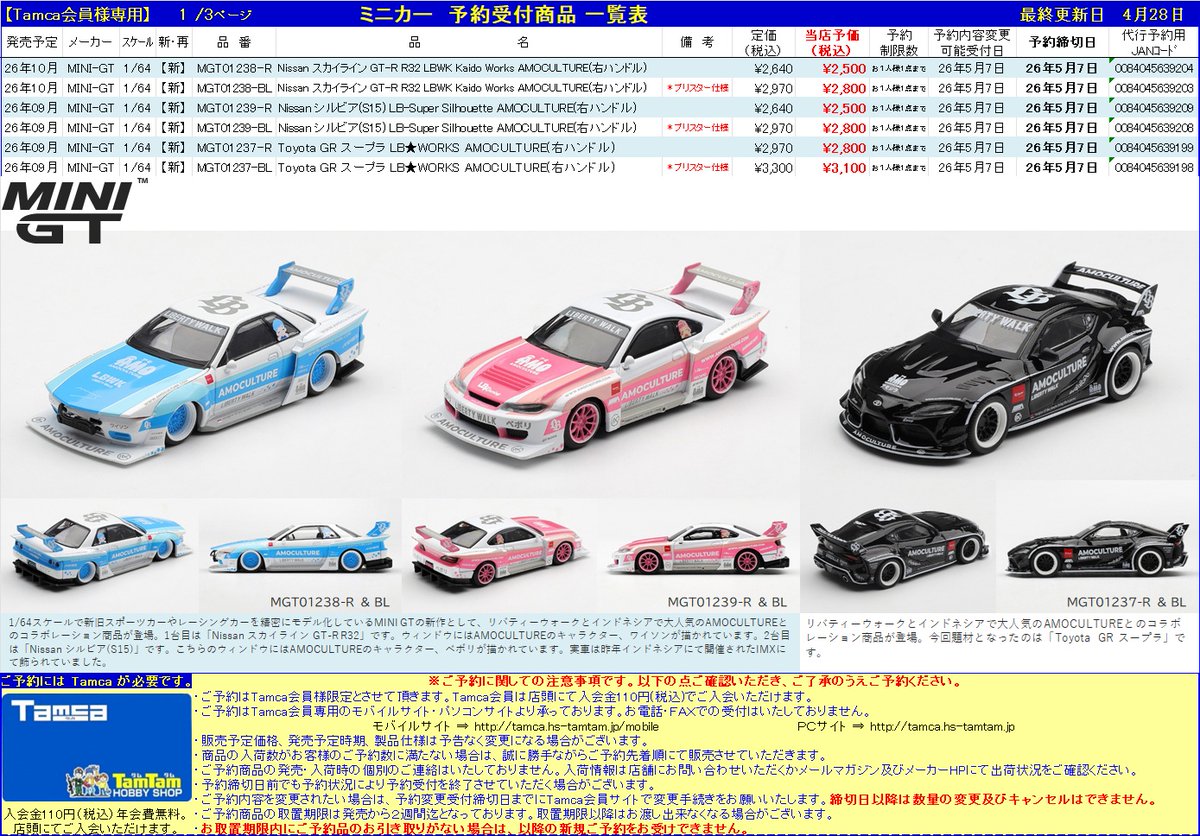Screen dimensions: 1200x836
Task: Select the 予約締切日 column header
Action: 1061,42
